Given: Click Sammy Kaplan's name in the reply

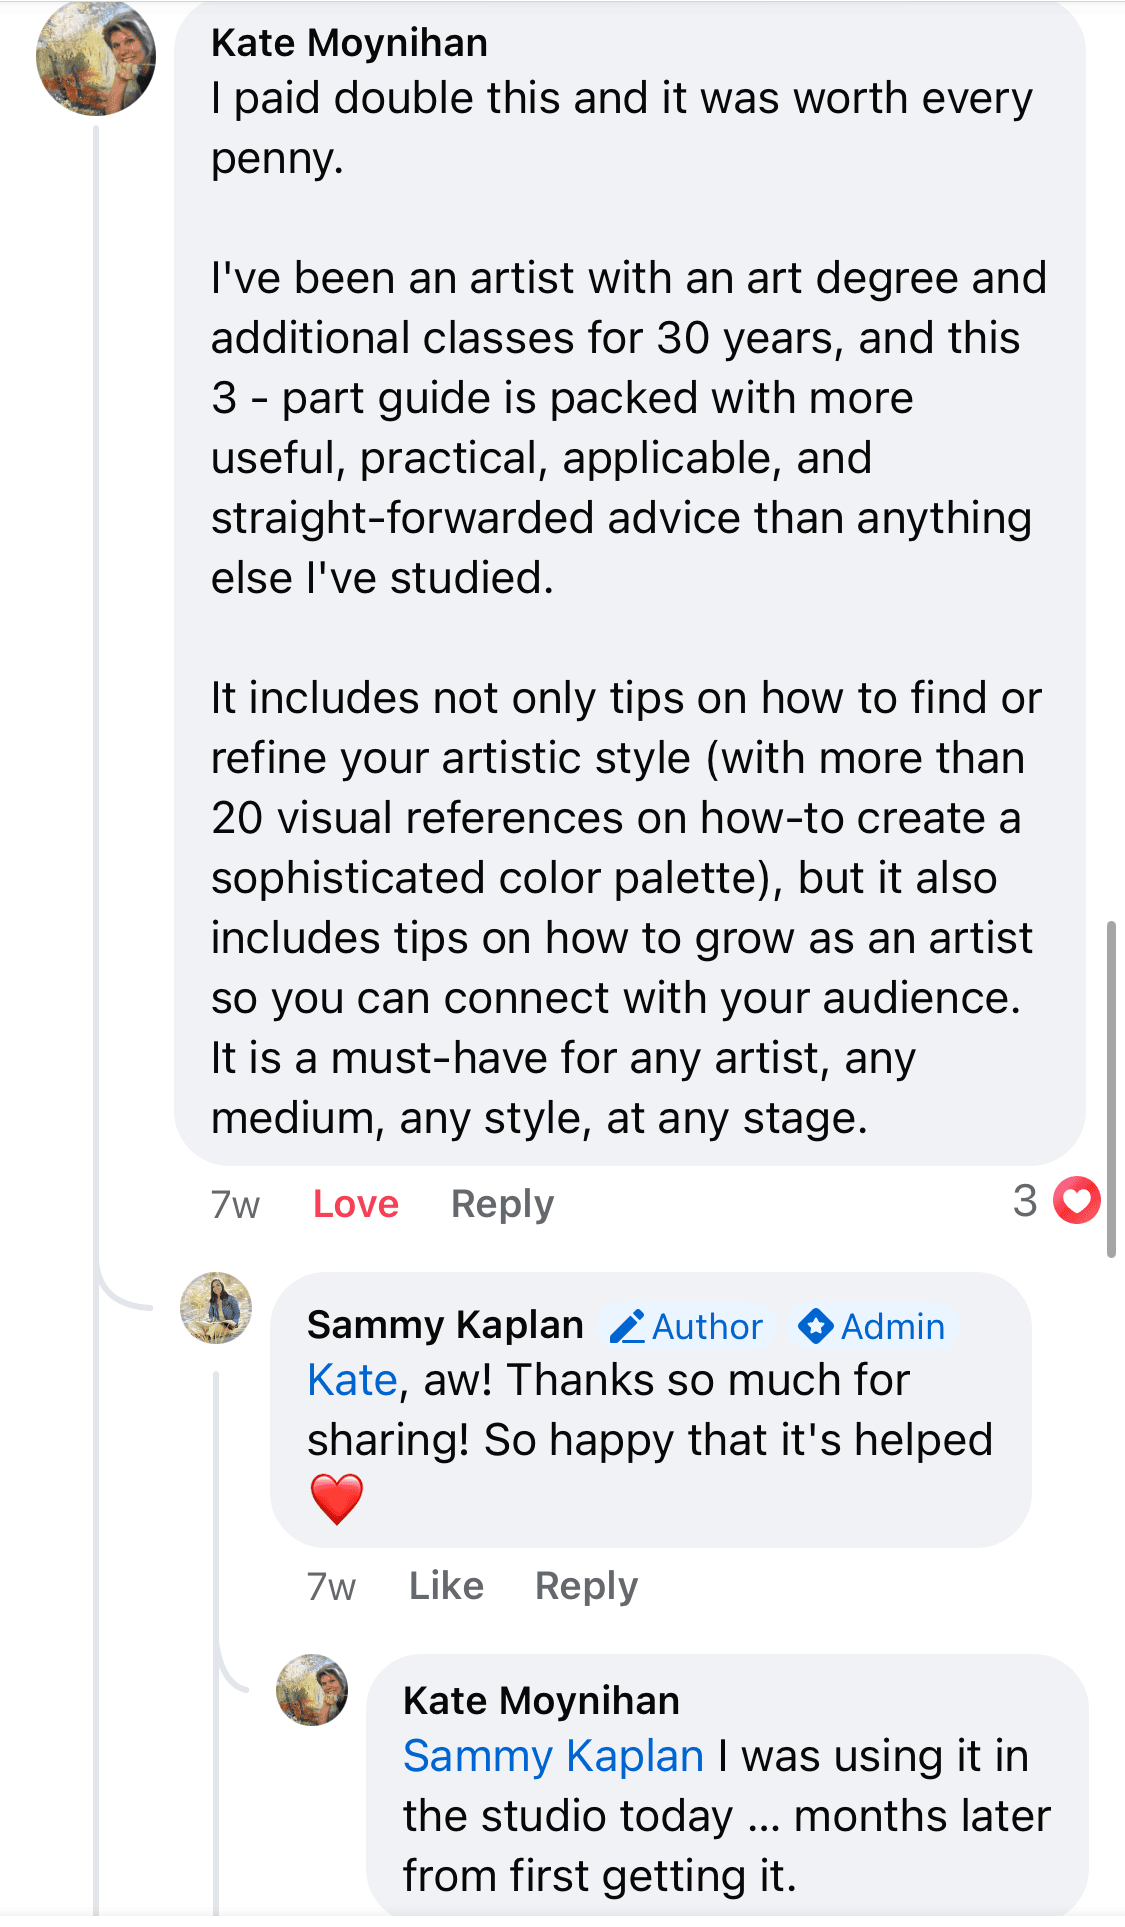Looking at the screenshot, I should (445, 1325).
